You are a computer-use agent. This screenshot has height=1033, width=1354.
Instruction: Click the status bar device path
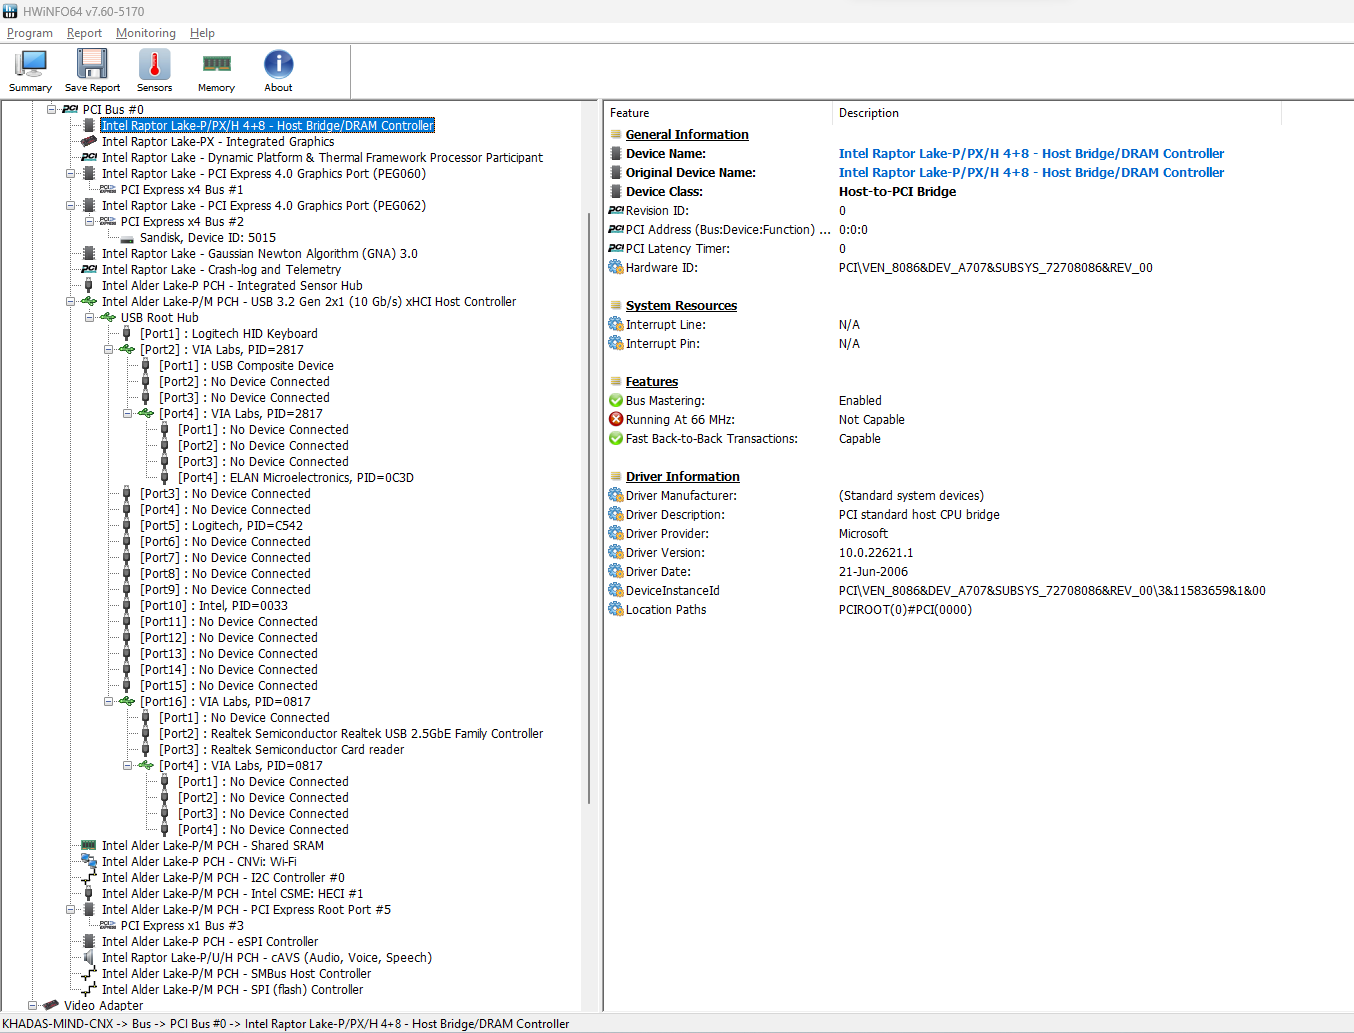(286, 1024)
